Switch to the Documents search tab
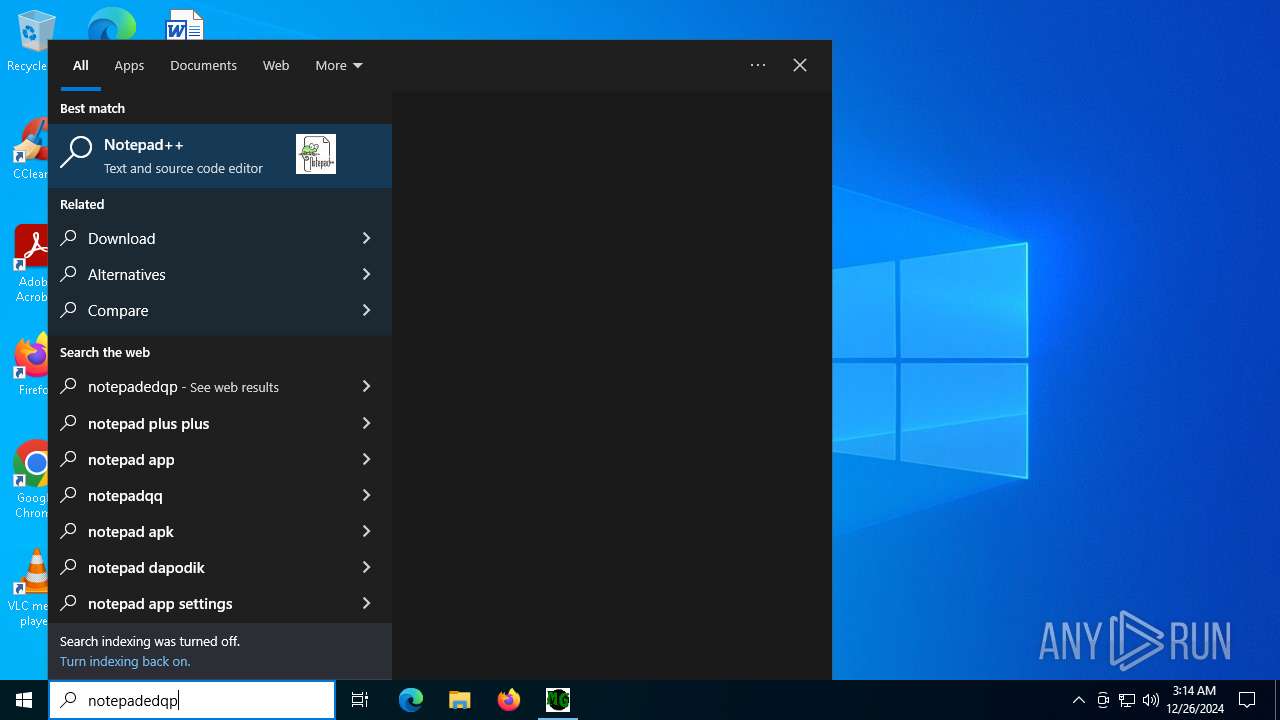1280x720 pixels. (203, 65)
